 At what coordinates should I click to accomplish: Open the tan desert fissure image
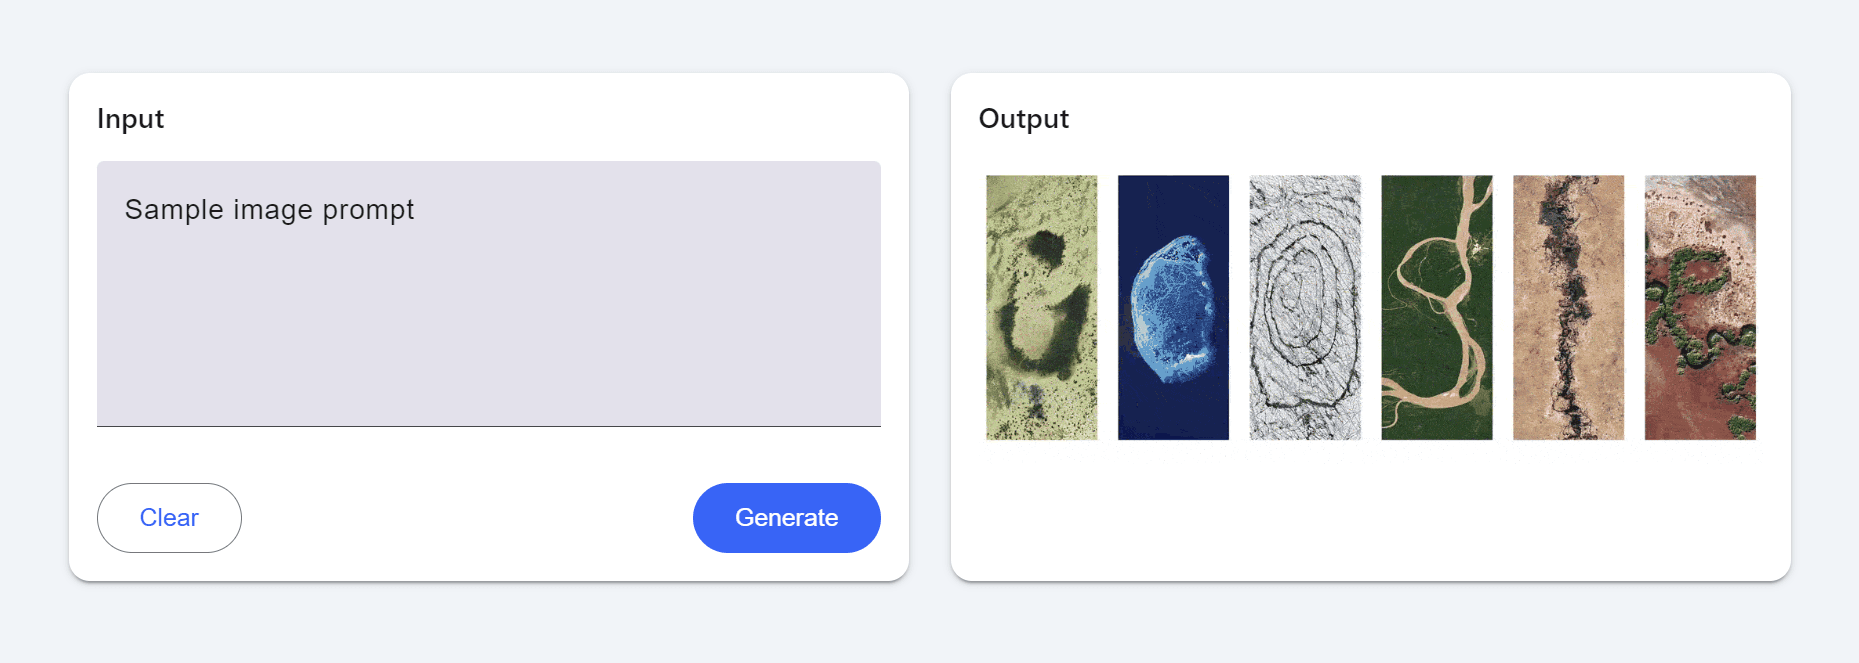point(1568,308)
